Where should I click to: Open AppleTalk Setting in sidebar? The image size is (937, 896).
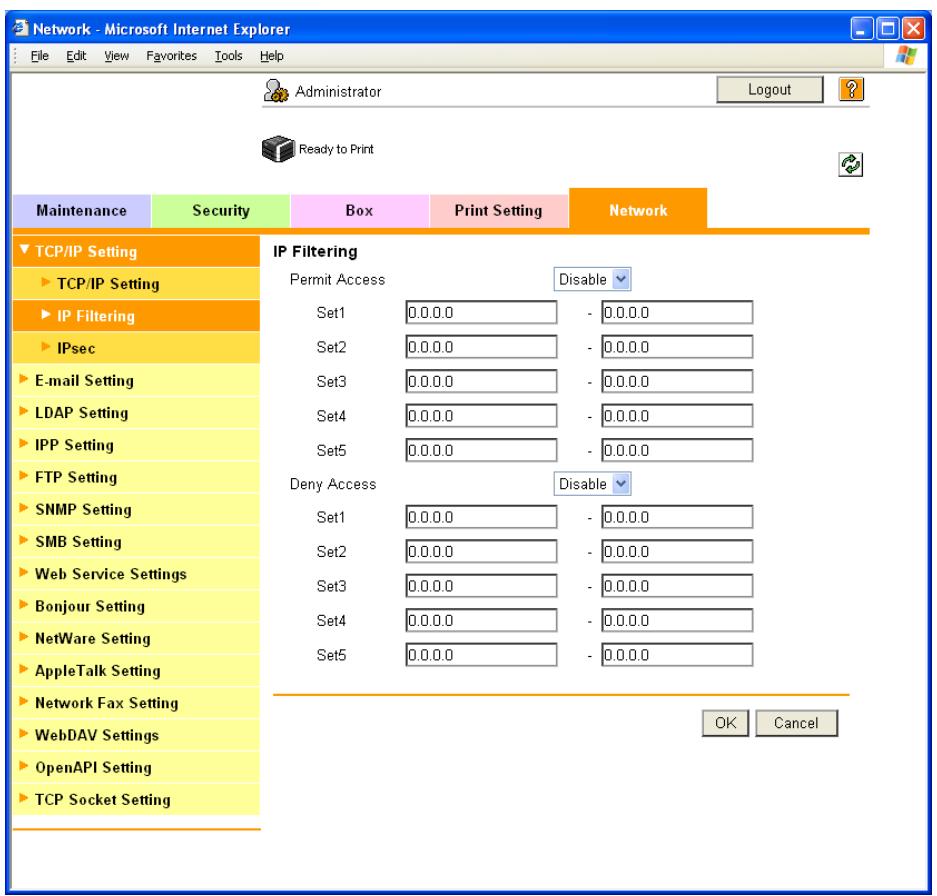136,671
